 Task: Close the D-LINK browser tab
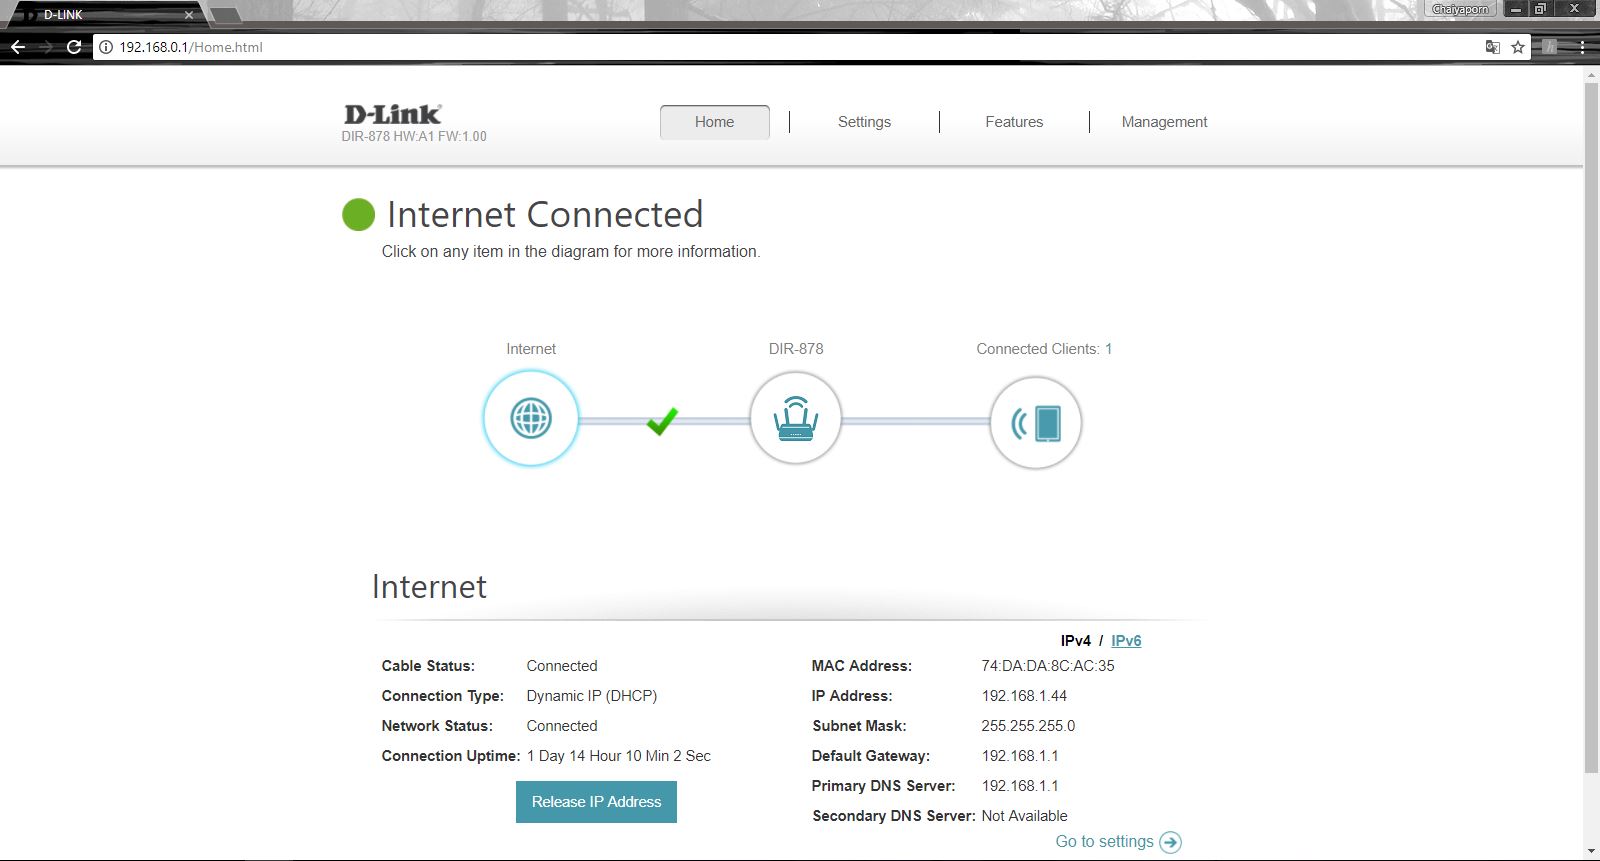click(x=188, y=14)
